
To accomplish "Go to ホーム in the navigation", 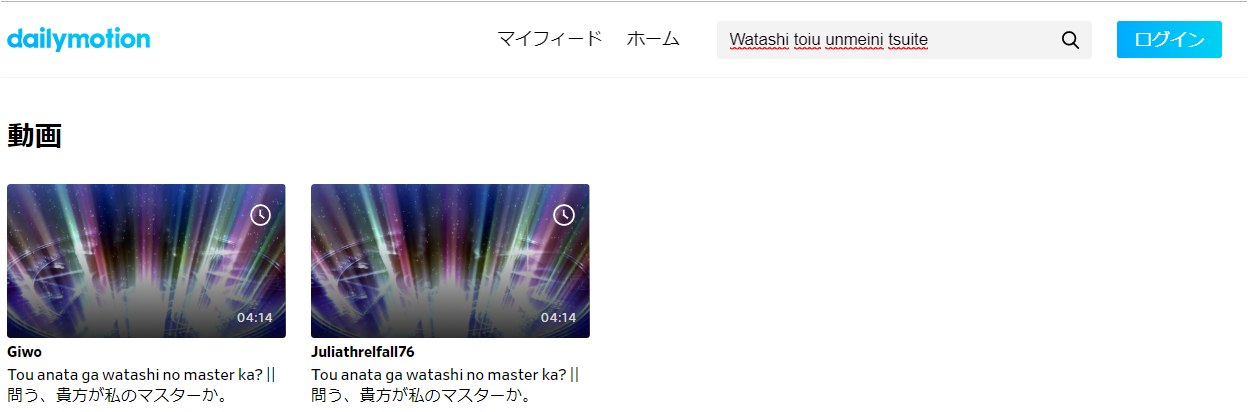I will coord(653,39).
